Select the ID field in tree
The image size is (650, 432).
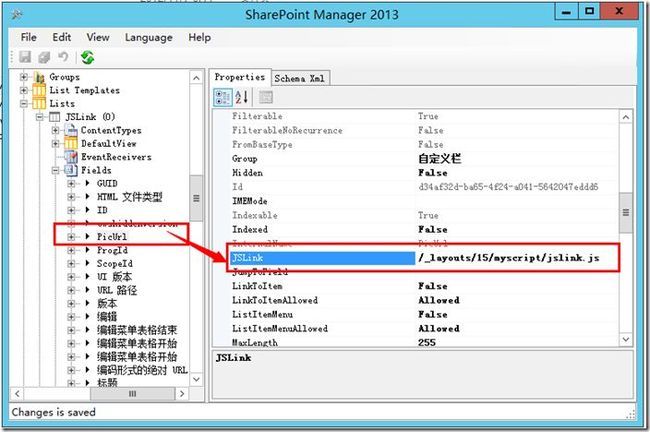[102, 210]
